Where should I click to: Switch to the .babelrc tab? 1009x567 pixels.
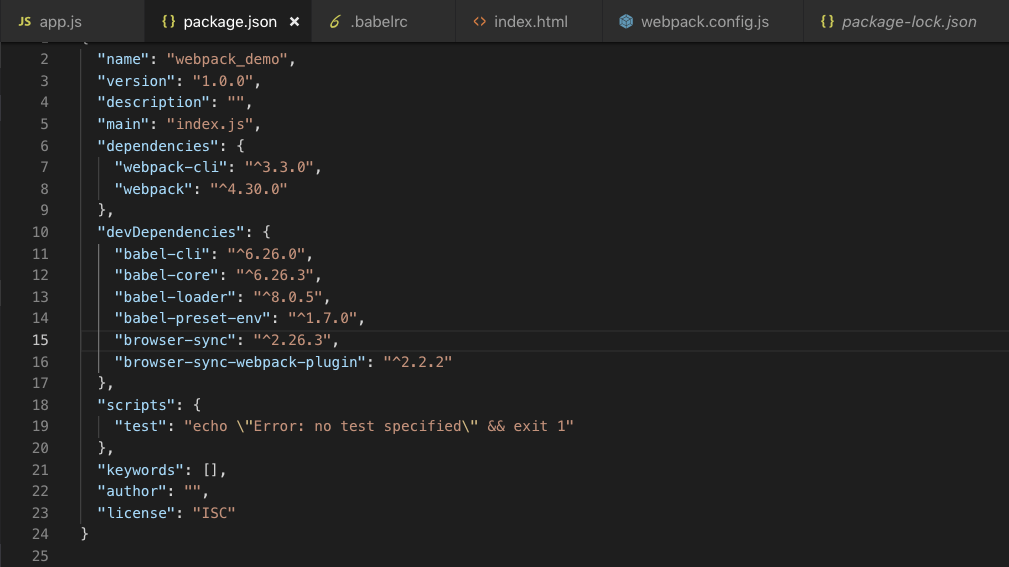point(384,21)
